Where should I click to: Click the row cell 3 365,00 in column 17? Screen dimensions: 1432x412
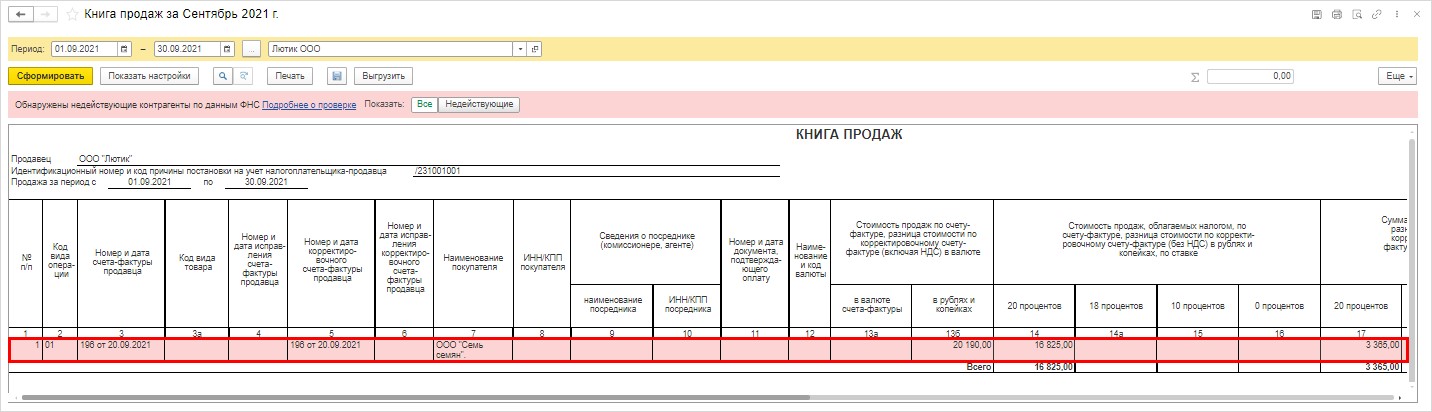pyautogui.click(x=1361, y=350)
